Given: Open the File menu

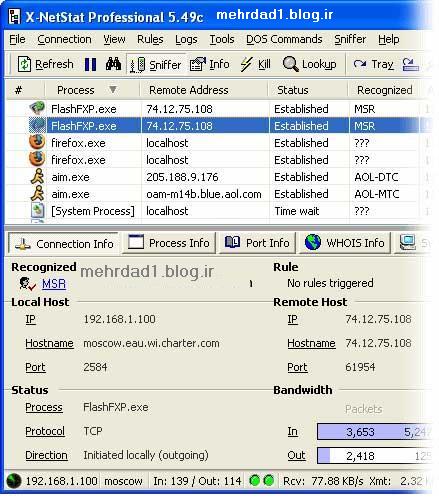Looking at the screenshot, I should pos(17,39).
